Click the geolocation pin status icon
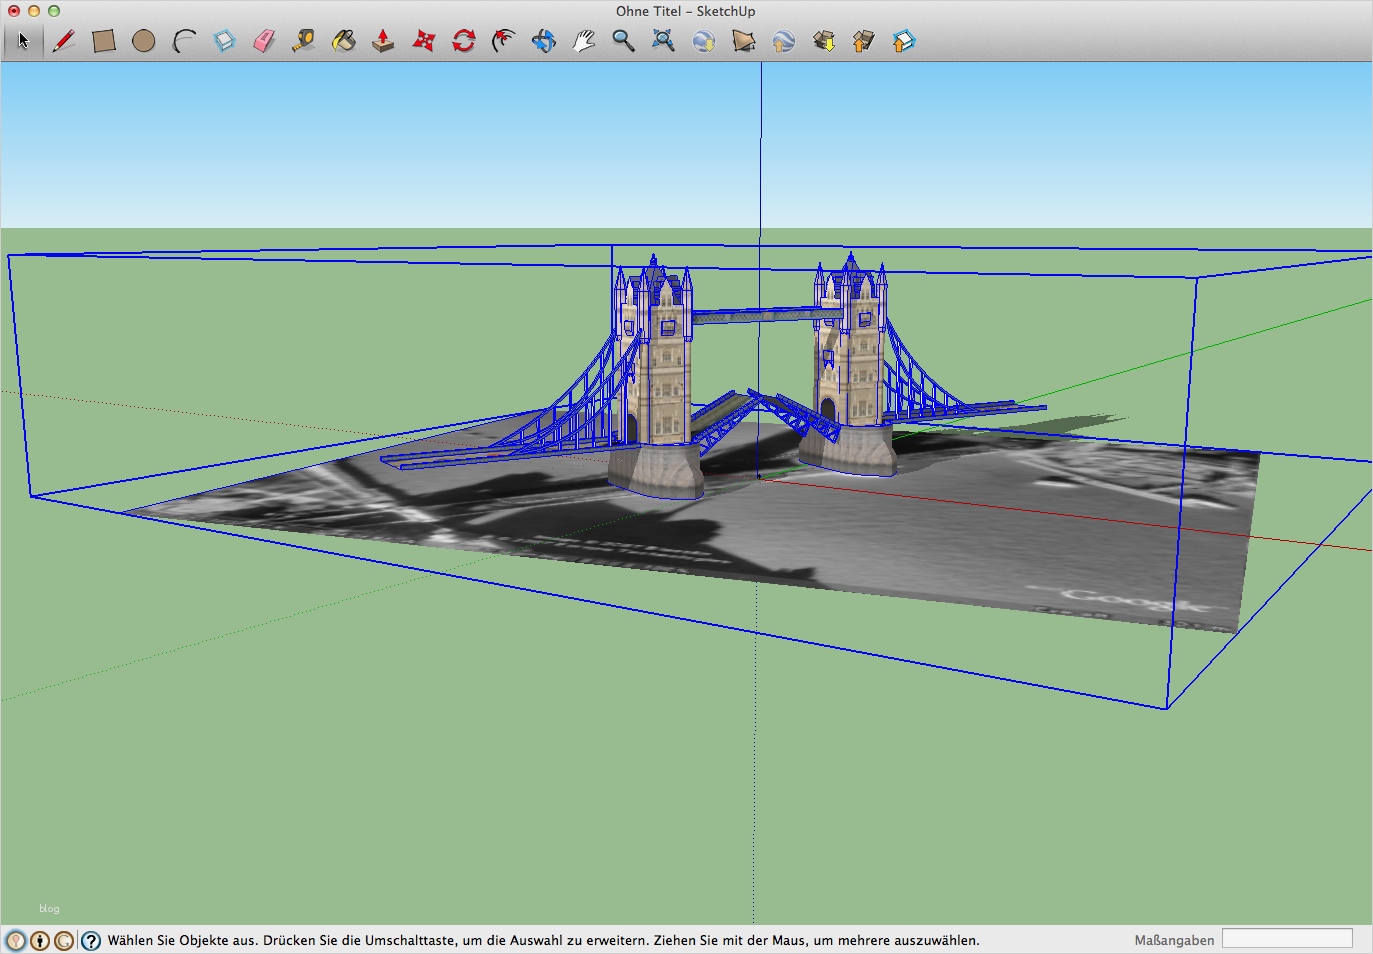The width and height of the screenshot is (1373, 954). coord(16,941)
